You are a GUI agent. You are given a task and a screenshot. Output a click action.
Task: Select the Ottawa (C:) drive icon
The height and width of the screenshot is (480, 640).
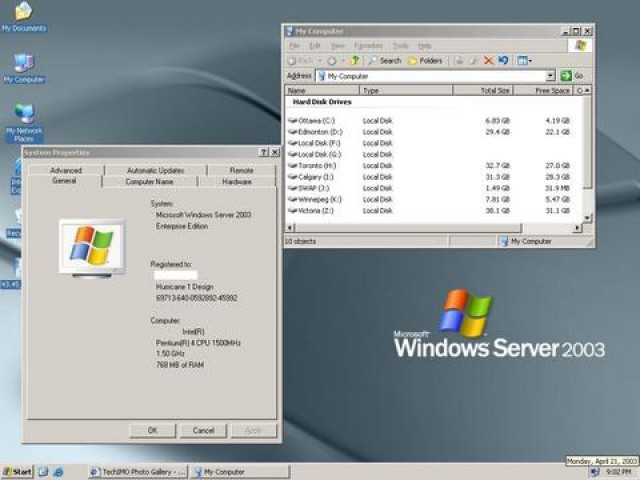(x=292, y=121)
